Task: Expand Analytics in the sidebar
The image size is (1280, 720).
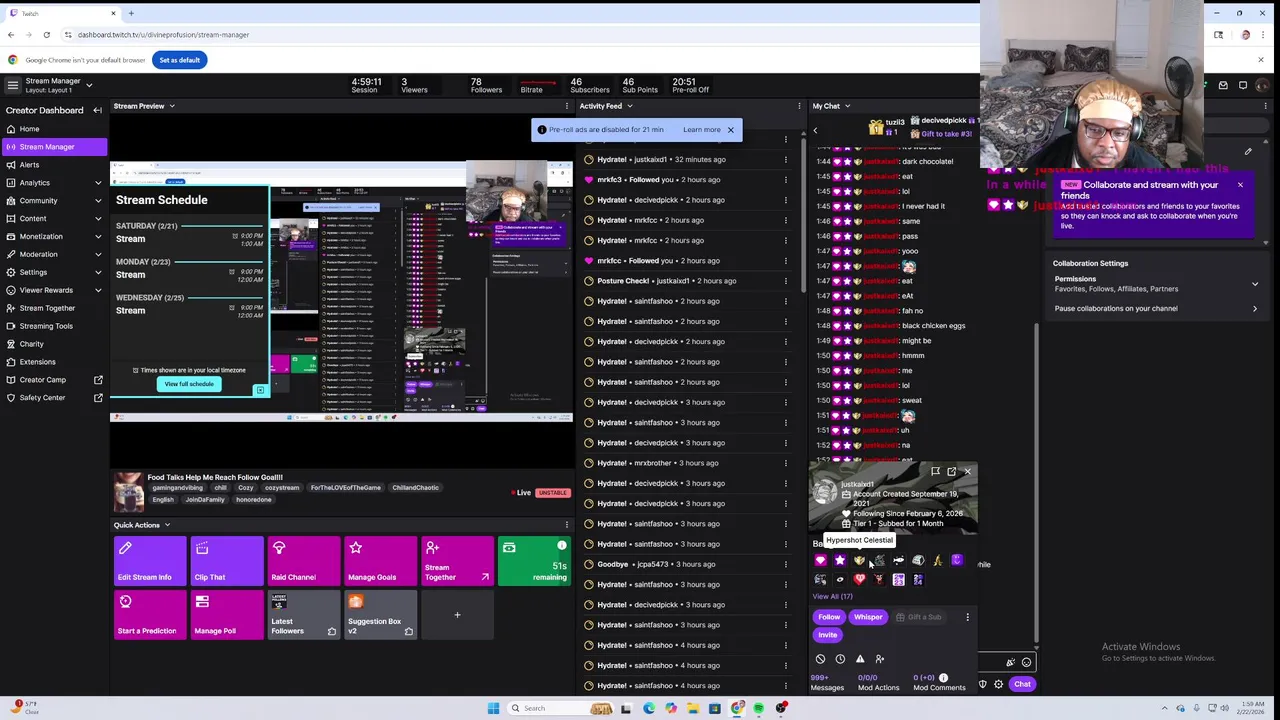Action: [x=55, y=182]
